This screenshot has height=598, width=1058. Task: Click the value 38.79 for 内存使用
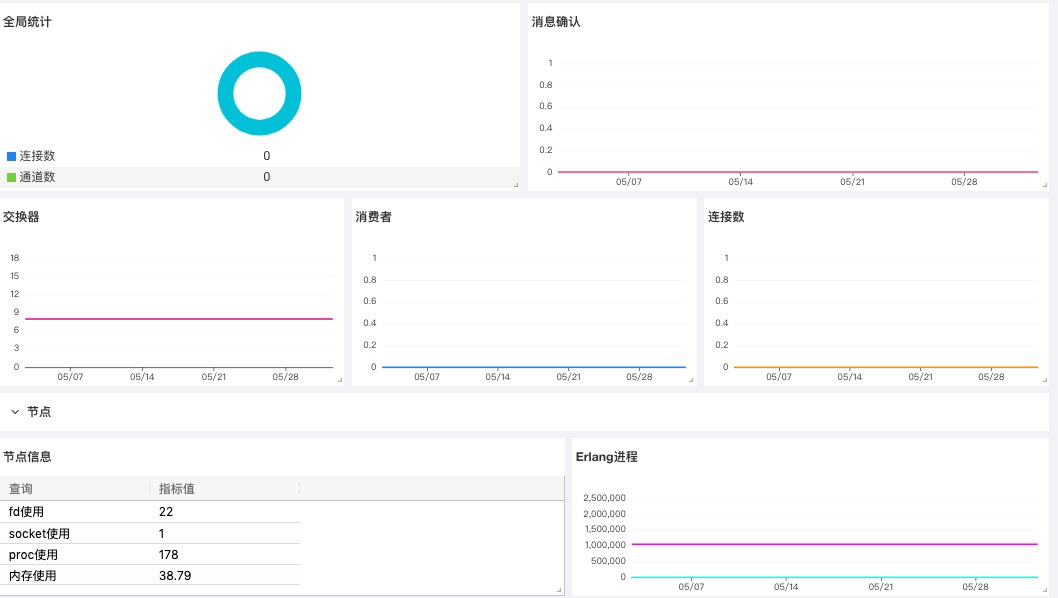(x=175, y=576)
